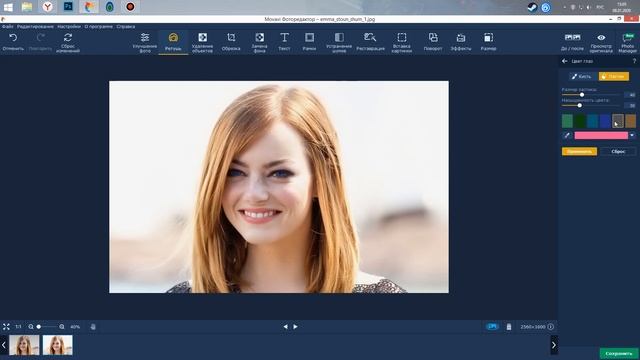Select the Ластик eraser mode

pos(614,76)
